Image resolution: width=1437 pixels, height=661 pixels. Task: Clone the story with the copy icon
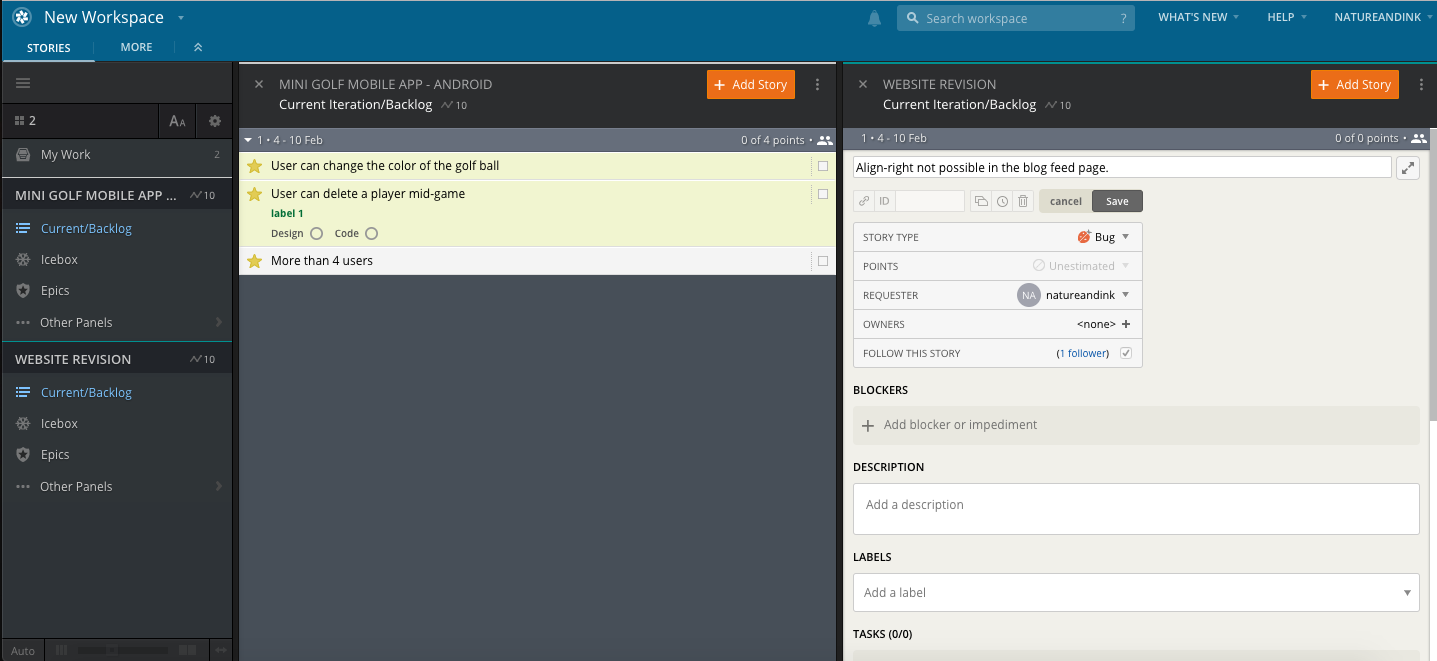981,201
